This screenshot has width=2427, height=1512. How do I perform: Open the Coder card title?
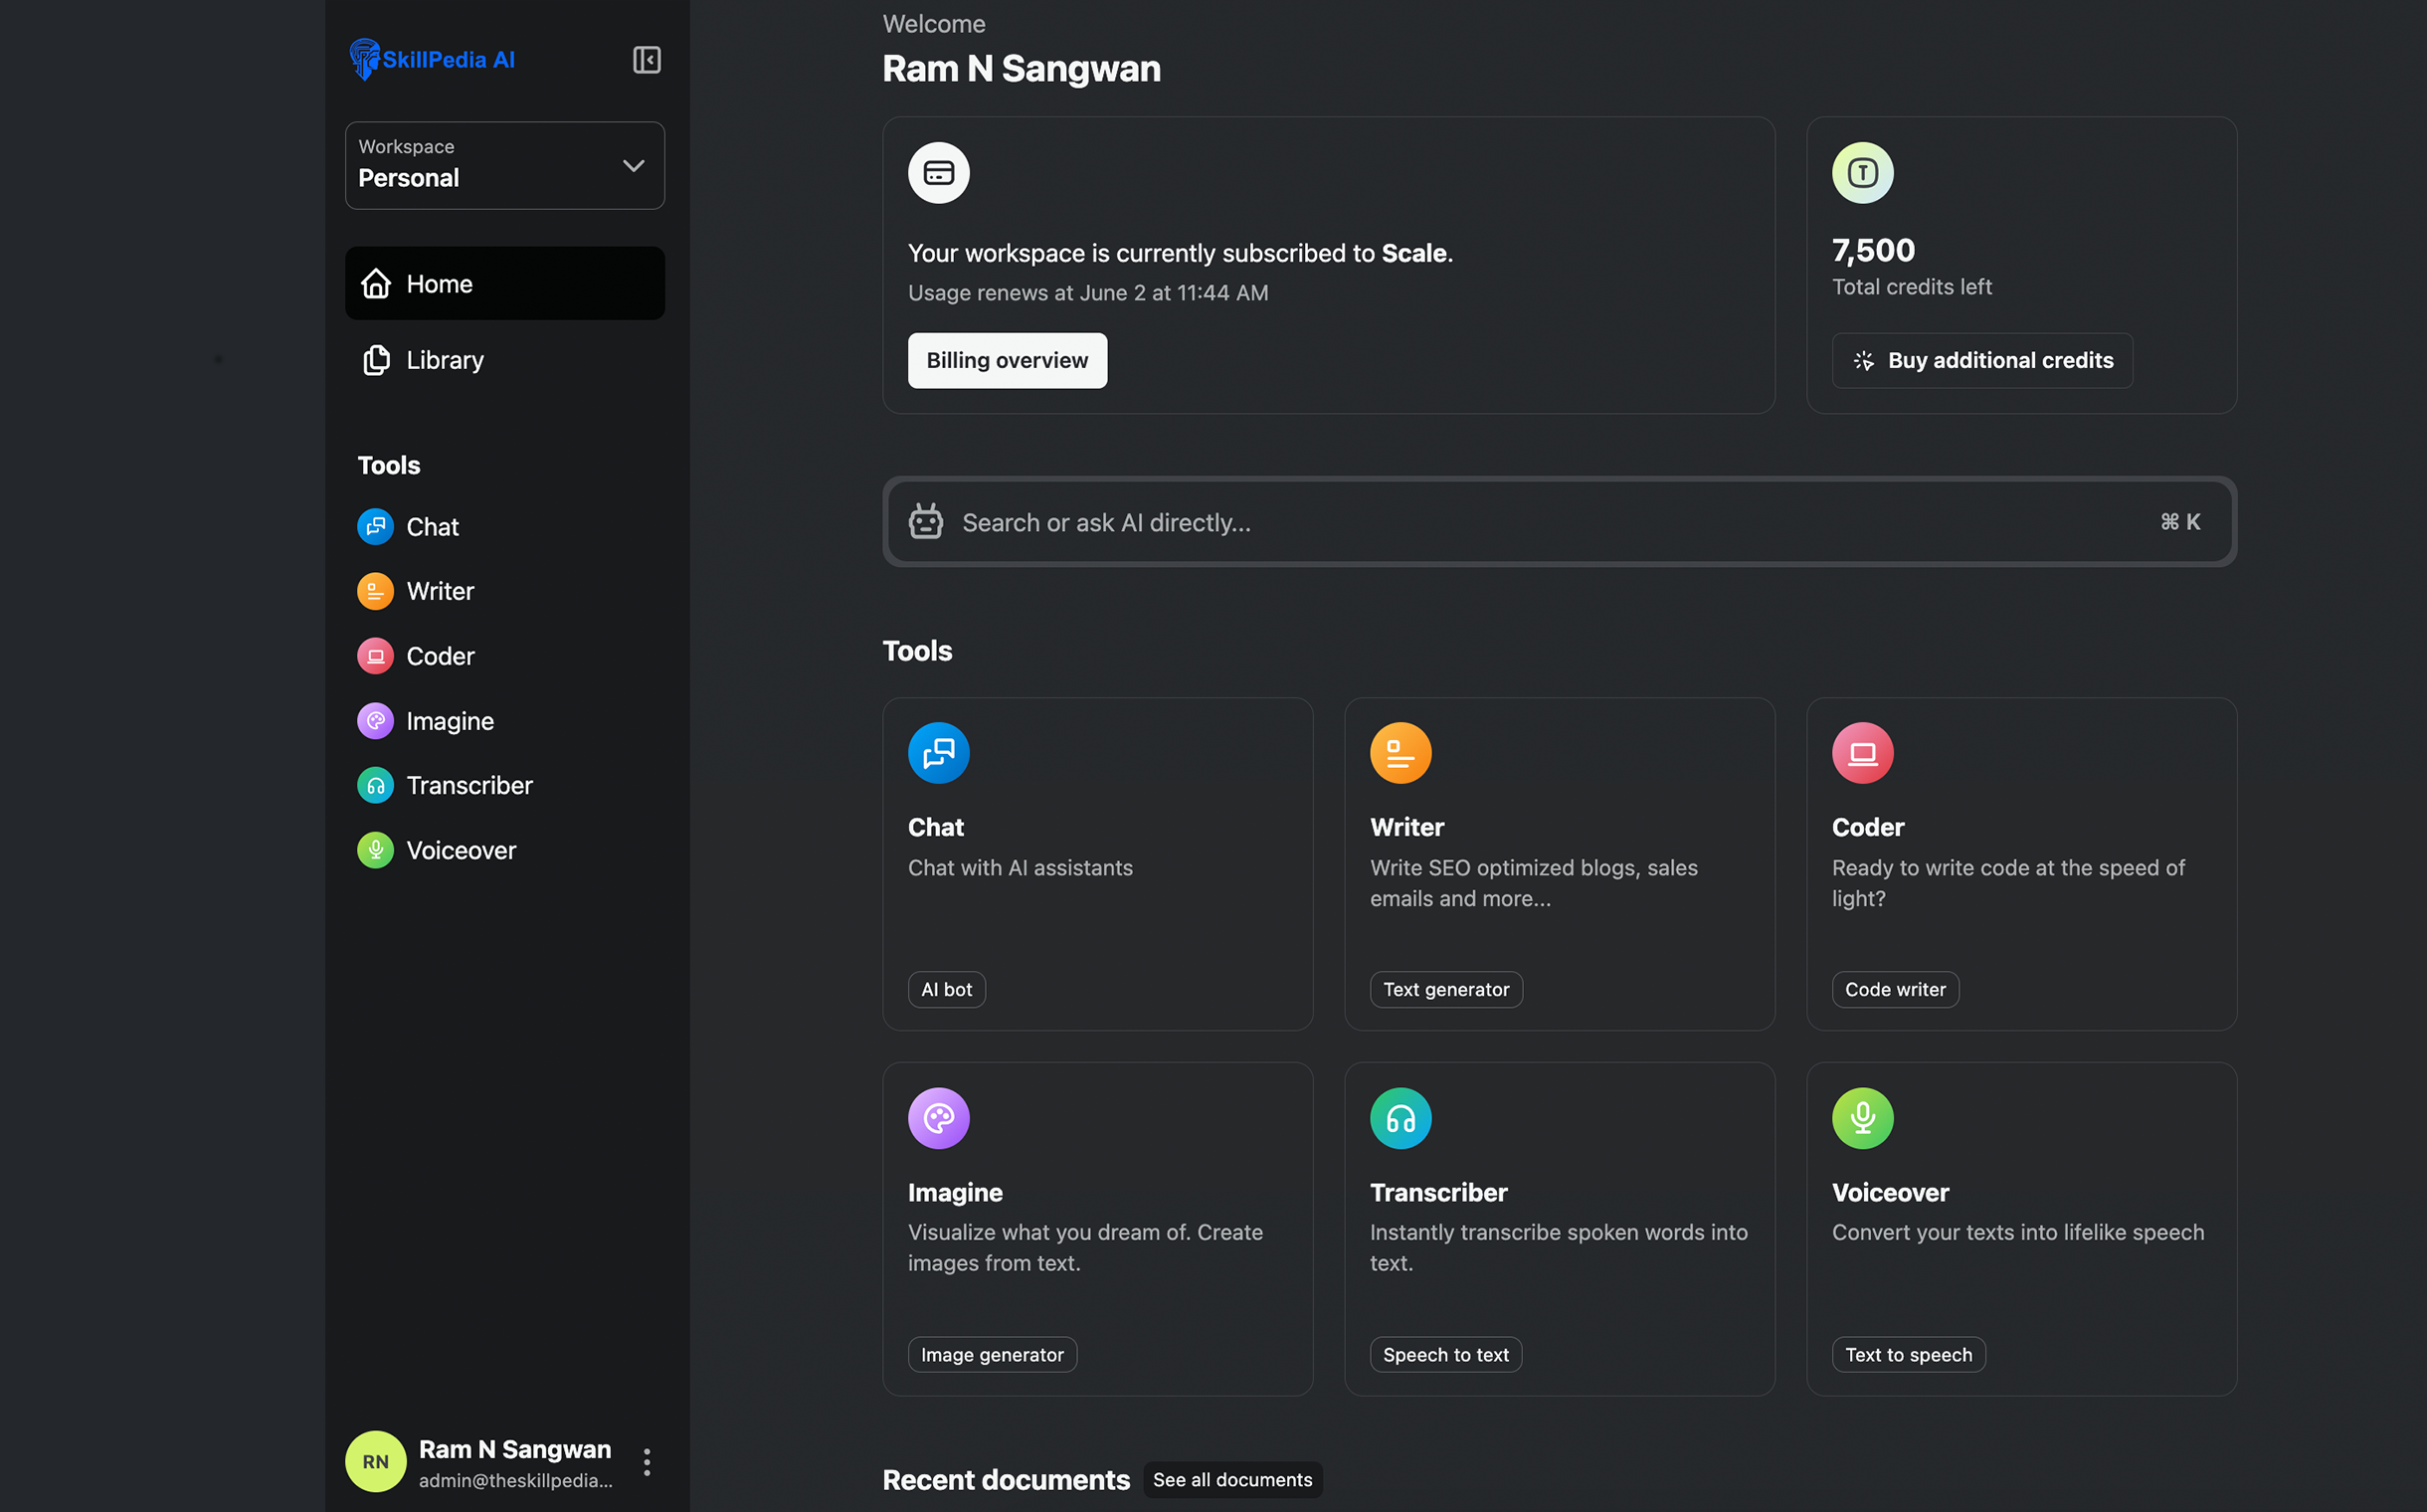[1868, 827]
